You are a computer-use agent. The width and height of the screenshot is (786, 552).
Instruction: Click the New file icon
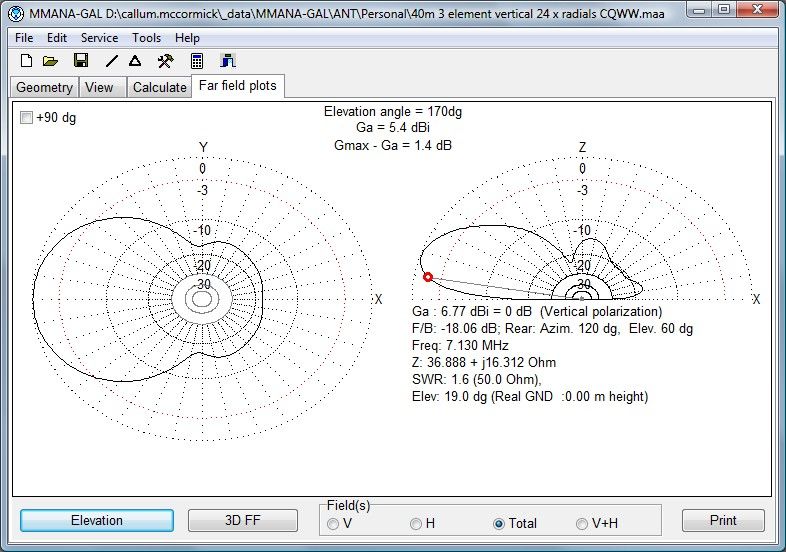point(27,61)
